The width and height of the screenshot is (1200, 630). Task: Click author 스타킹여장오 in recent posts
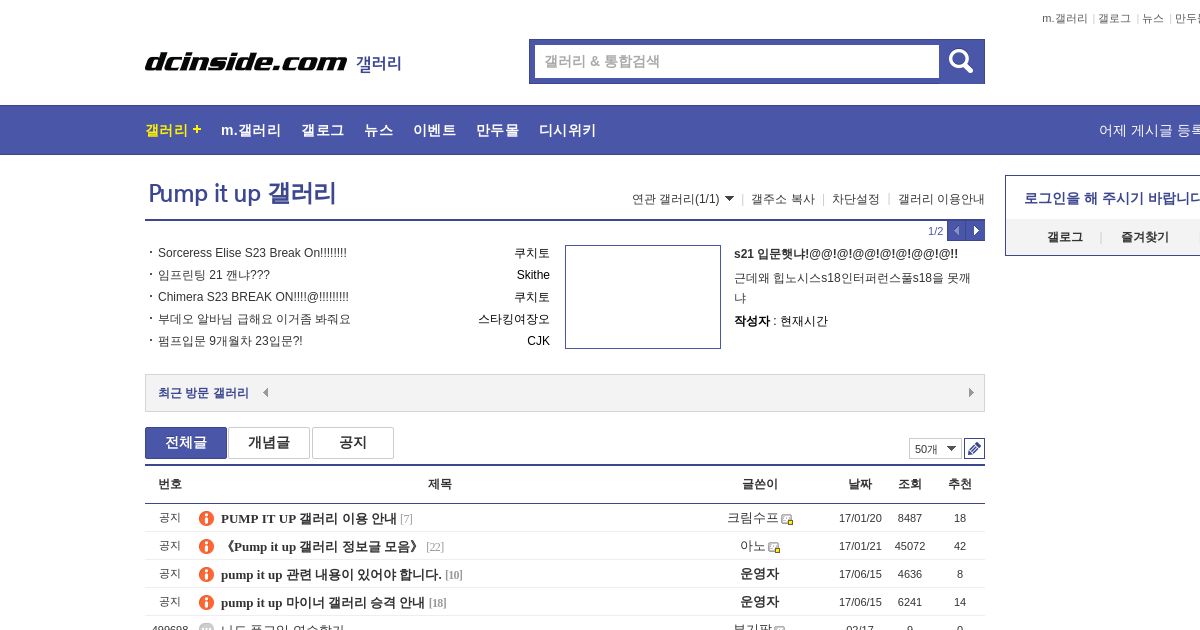click(x=514, y=319)
